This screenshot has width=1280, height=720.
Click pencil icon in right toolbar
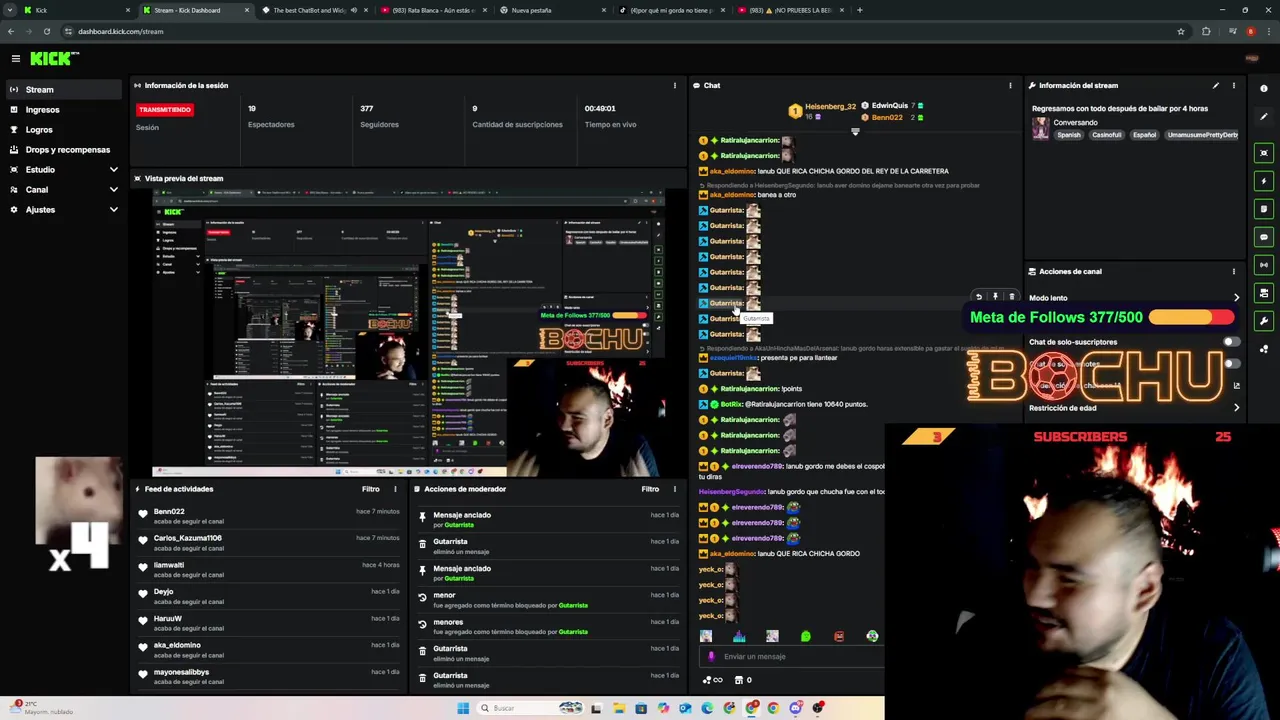(1264, 117)
